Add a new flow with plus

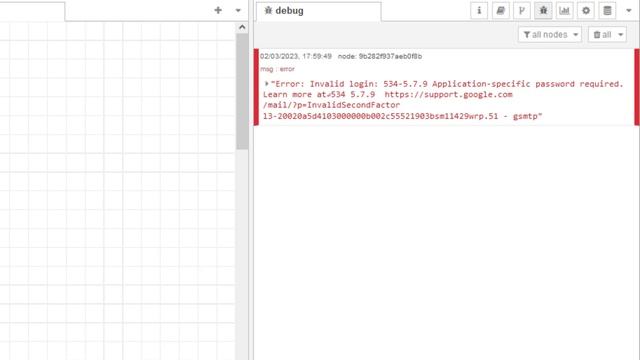coord(218,10)
